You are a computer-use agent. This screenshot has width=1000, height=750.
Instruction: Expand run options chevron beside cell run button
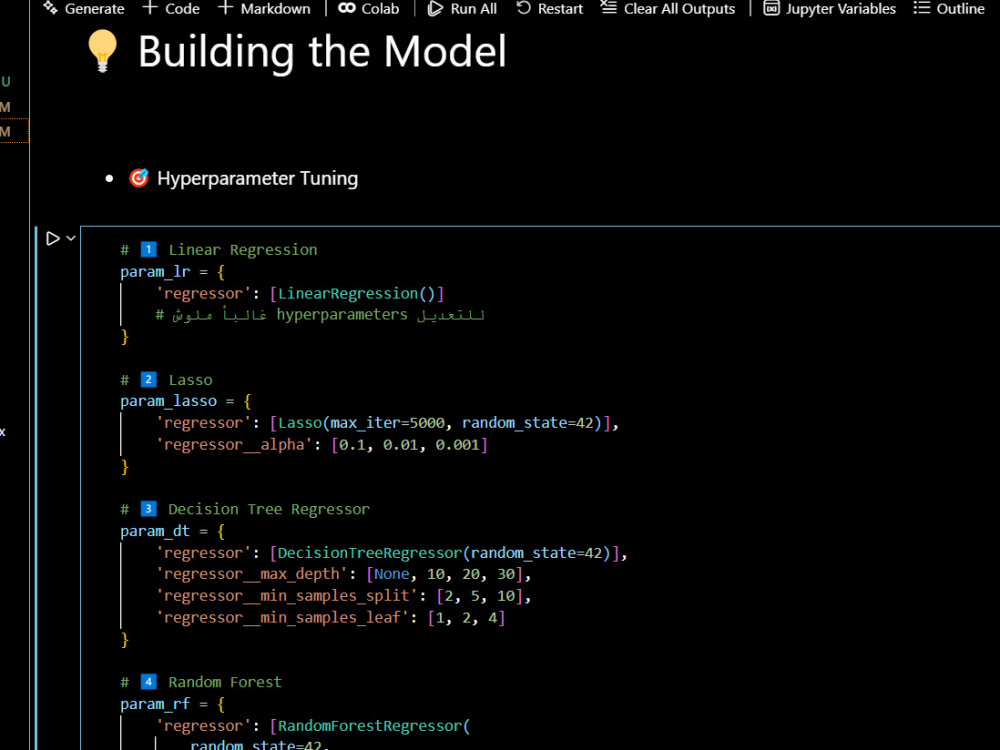[x=71, y=239]
